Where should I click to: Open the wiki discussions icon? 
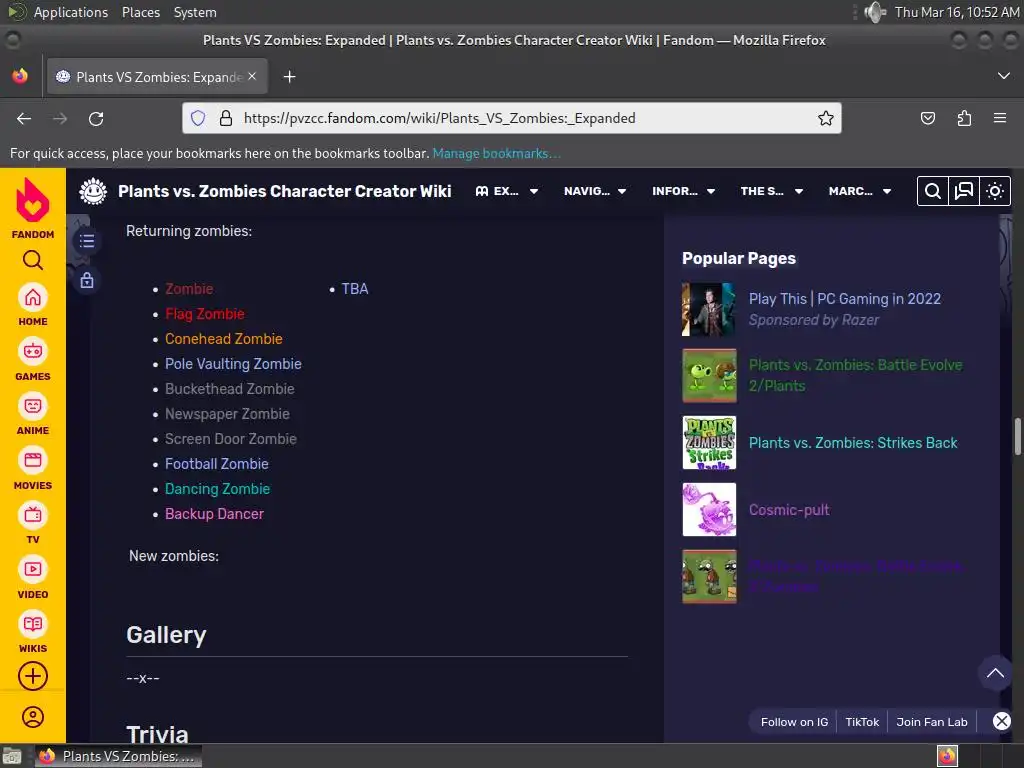coord(964,191)
